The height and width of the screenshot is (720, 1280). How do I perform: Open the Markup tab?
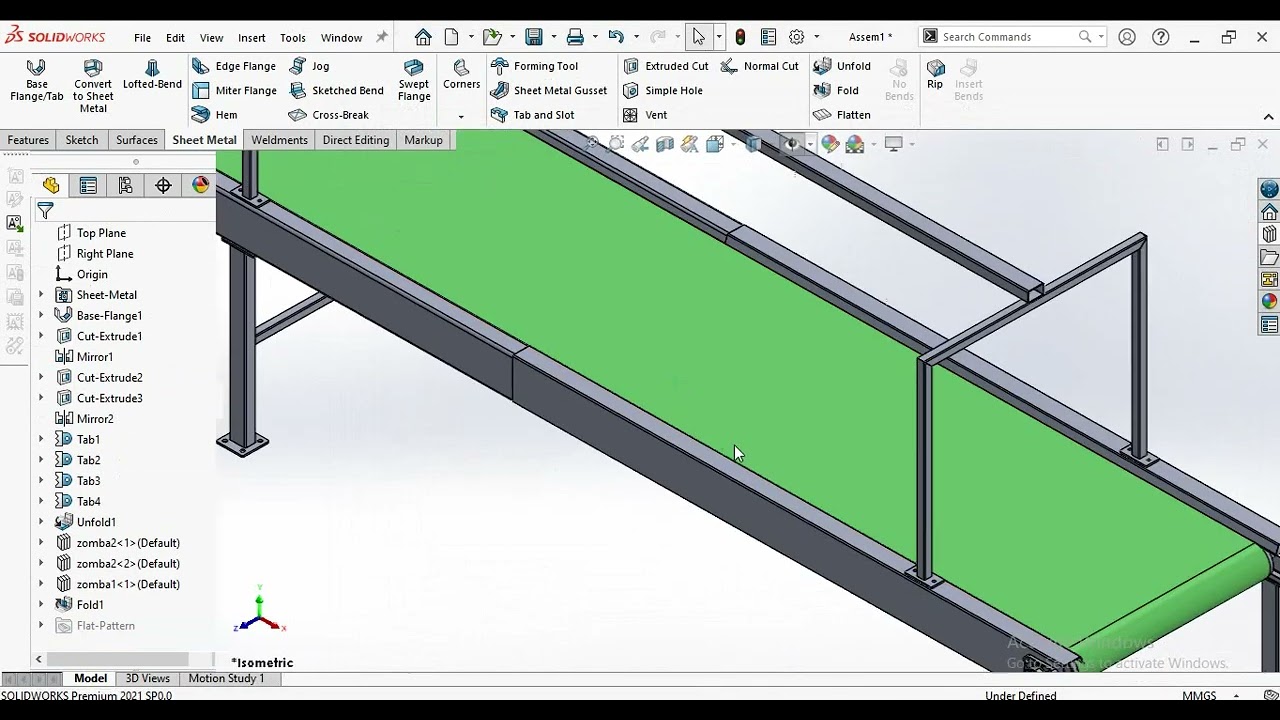point(423,140)
